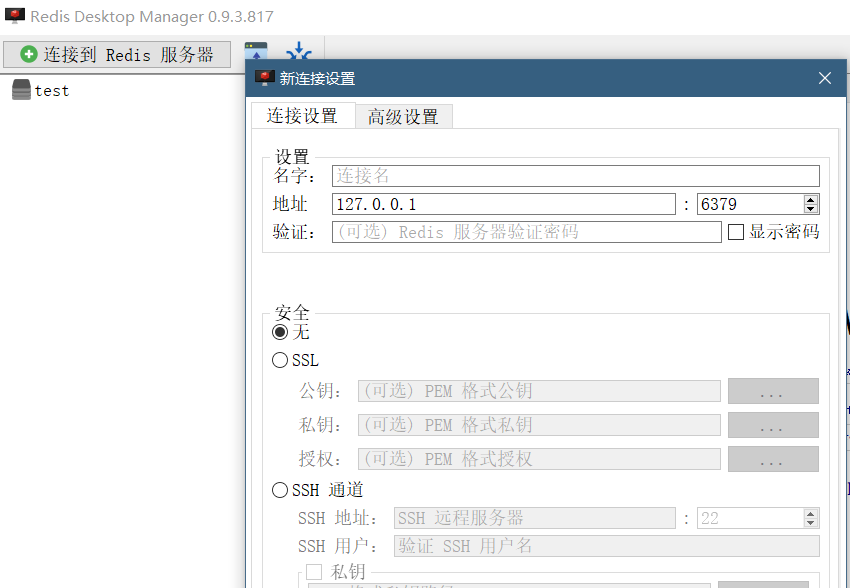The height and width of the screenshot is (588, 850).
Task: Click the 地址 field showing 127.0.0.1
Action: click(x=504, y=204)
